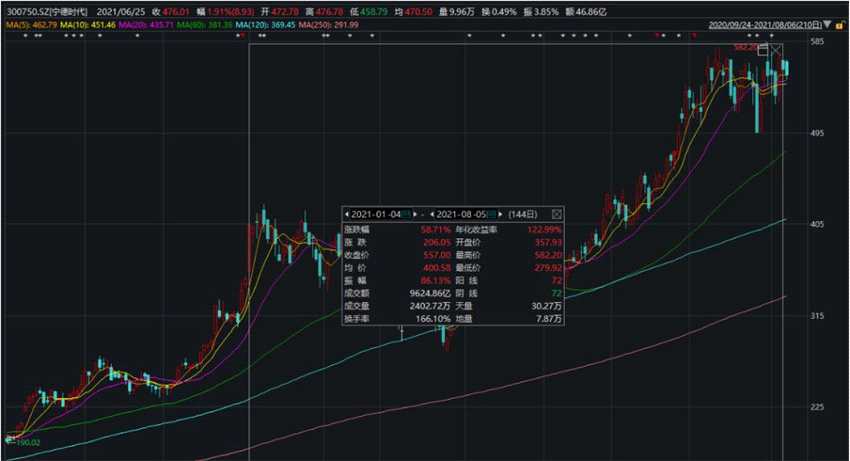Click the 225 price axis label
This screenshot has width=850, height=461.
(x=817, y=407)
